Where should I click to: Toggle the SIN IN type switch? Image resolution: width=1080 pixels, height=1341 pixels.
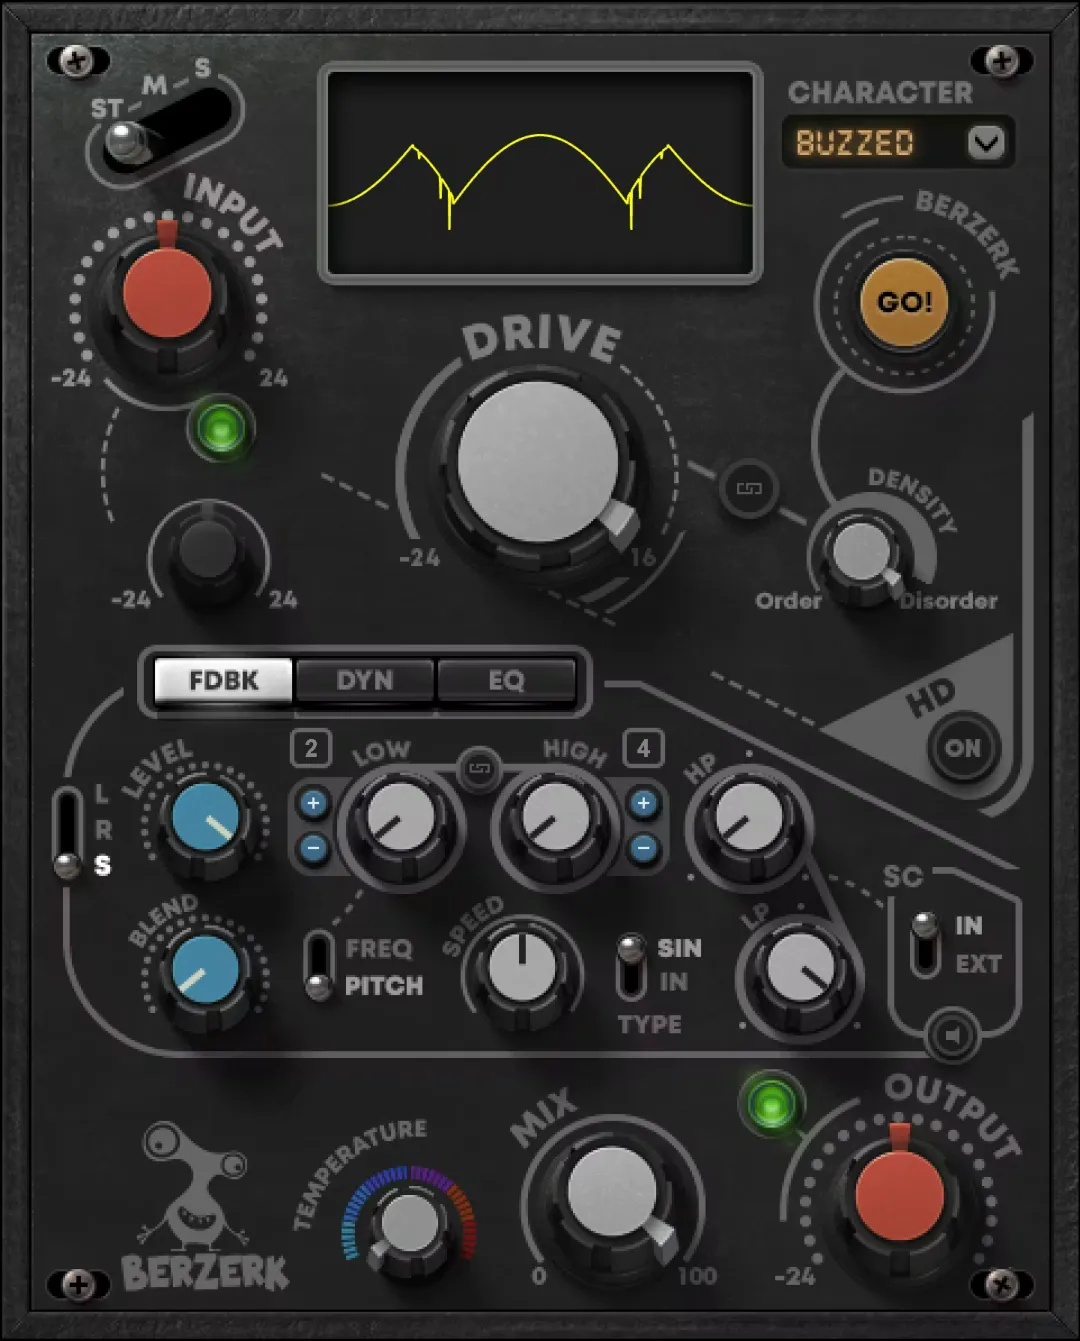pyautogui.click(x=631, y=965)
